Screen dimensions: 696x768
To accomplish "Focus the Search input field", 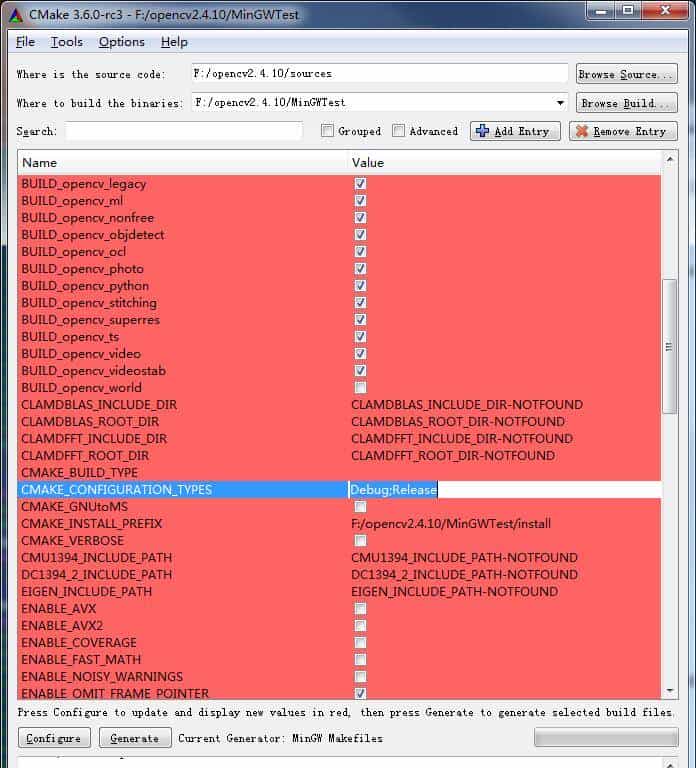I will point(184,131).
